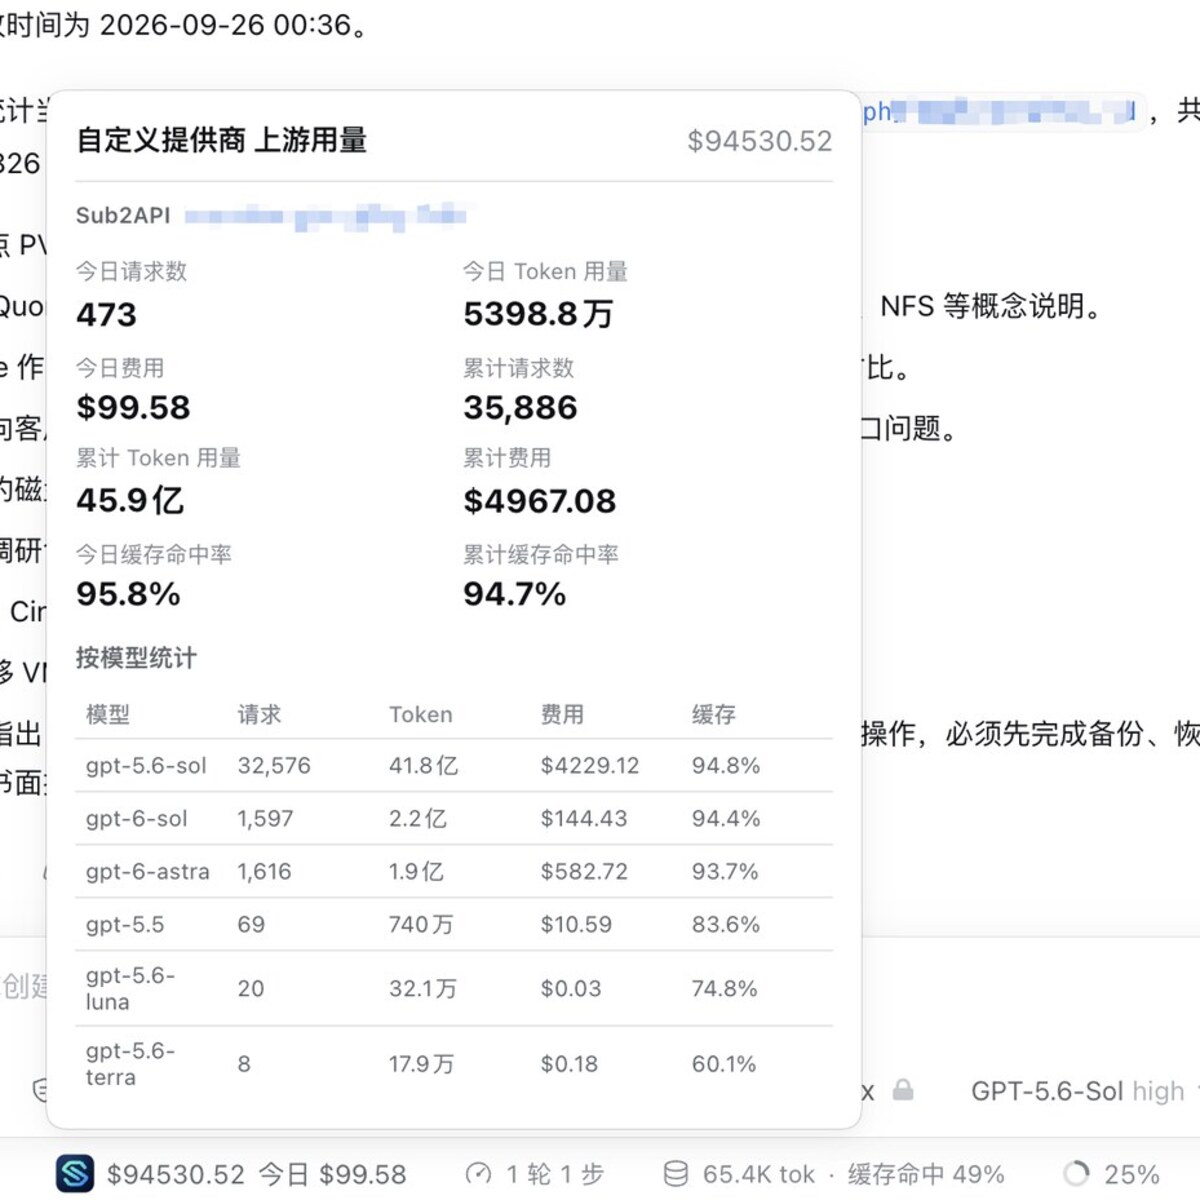Image resolution: width=1200 pixels, height=1200 pixels.
Task: Select the gpt-5.5 model row name
Action: tap(125, 925)
